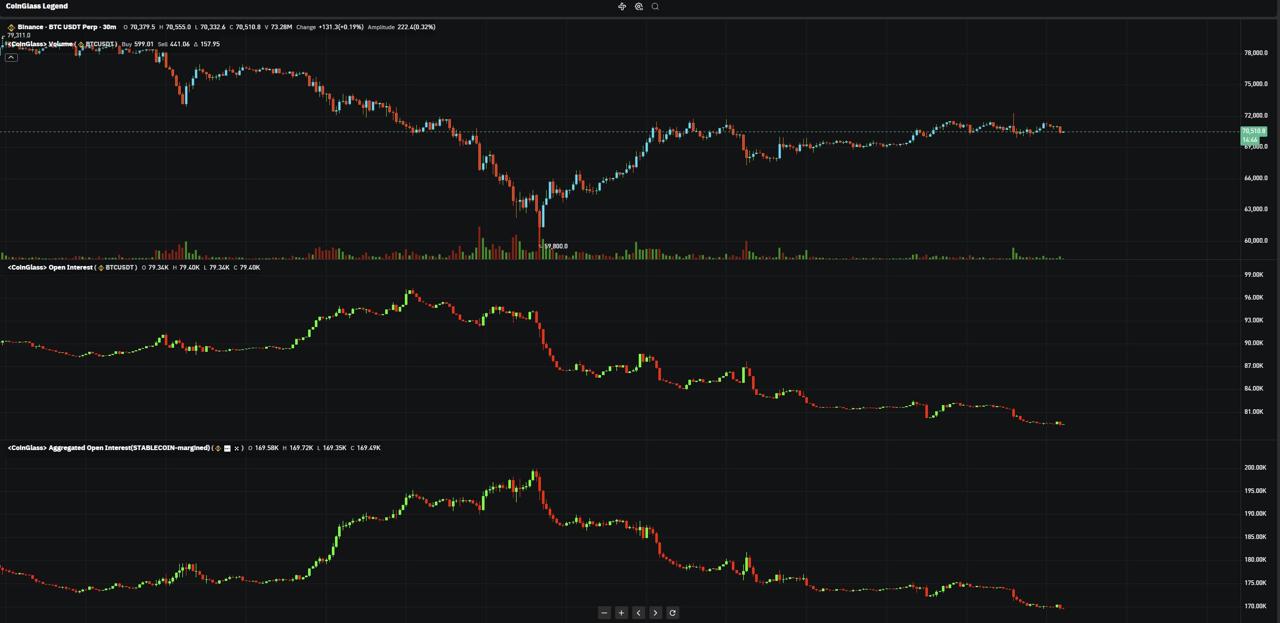The width and height of the screenshot is (1280, 623).
Task: Click the 59,800.0 low price marker
Action: (x=555, y=246)
